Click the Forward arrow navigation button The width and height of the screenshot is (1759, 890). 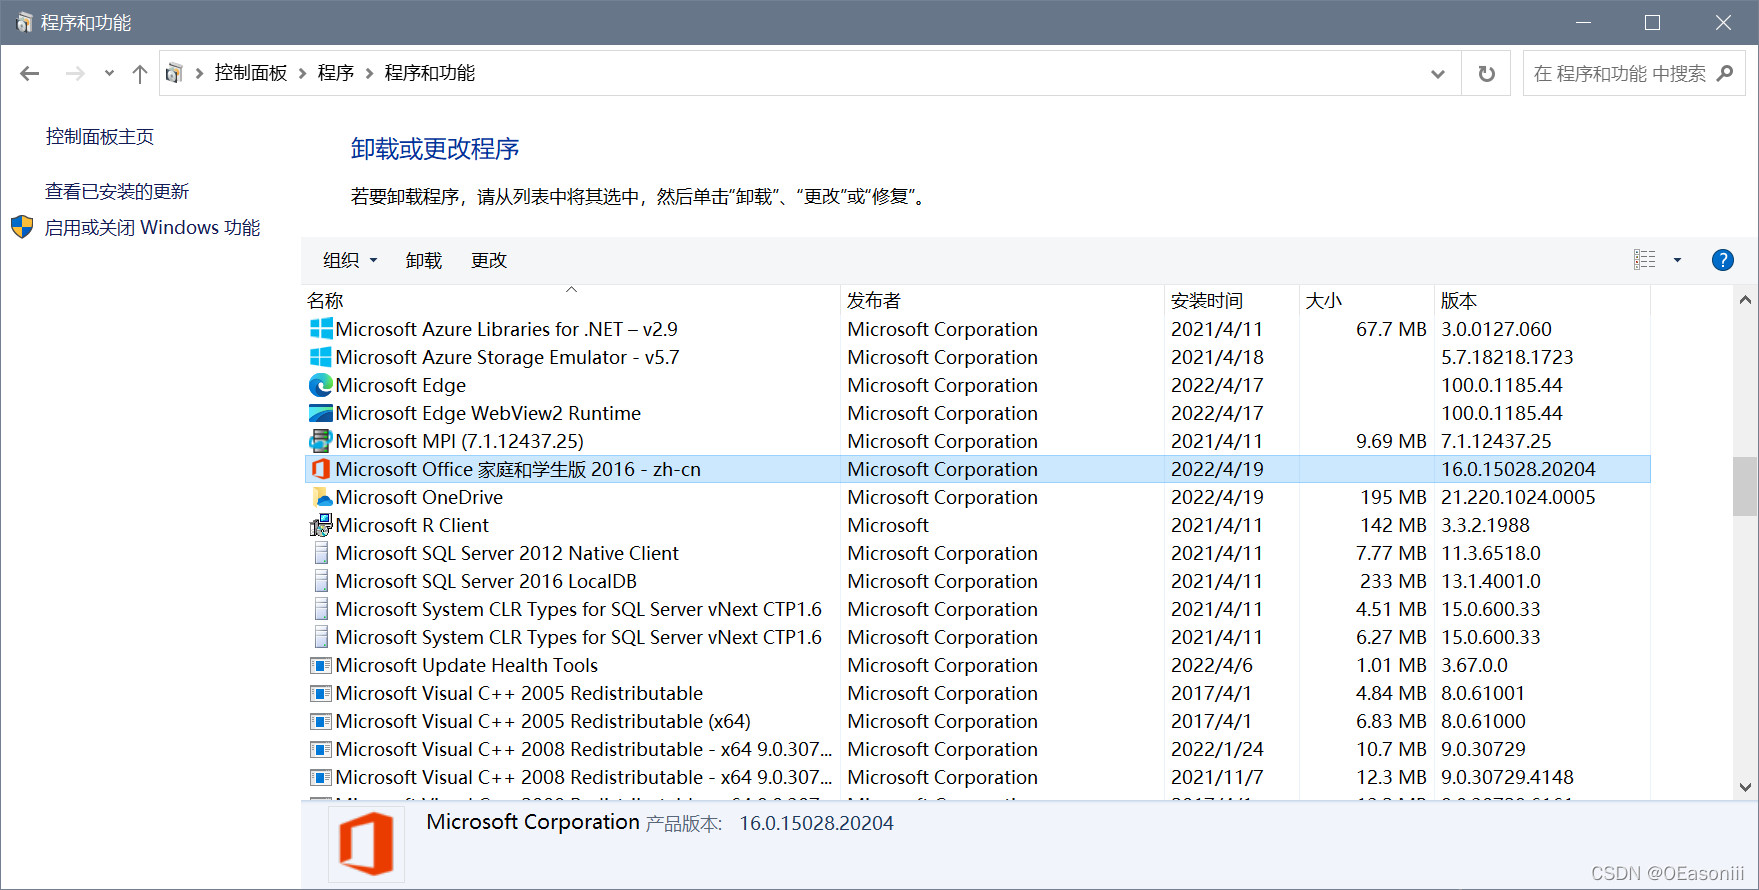74,73
